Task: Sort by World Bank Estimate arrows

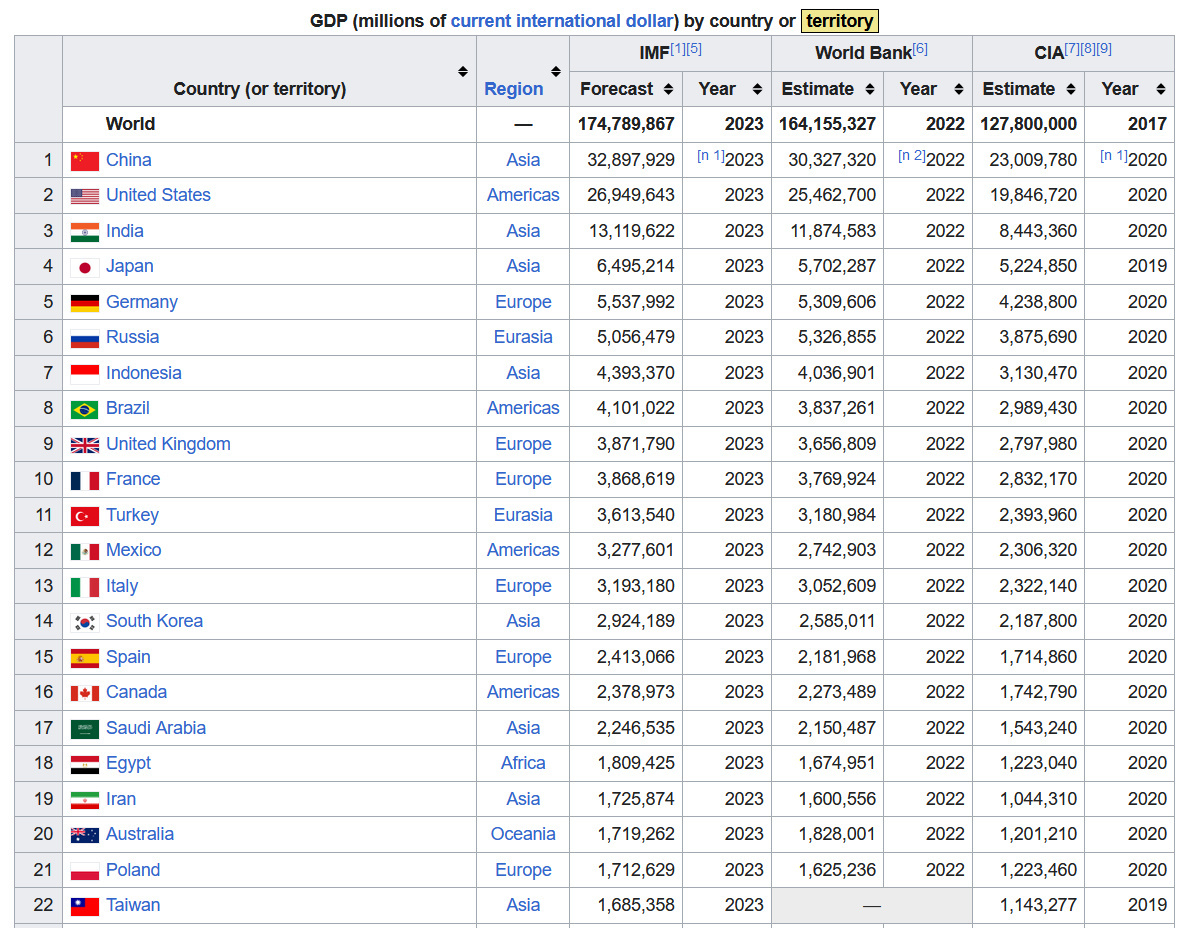Action: 869,89
